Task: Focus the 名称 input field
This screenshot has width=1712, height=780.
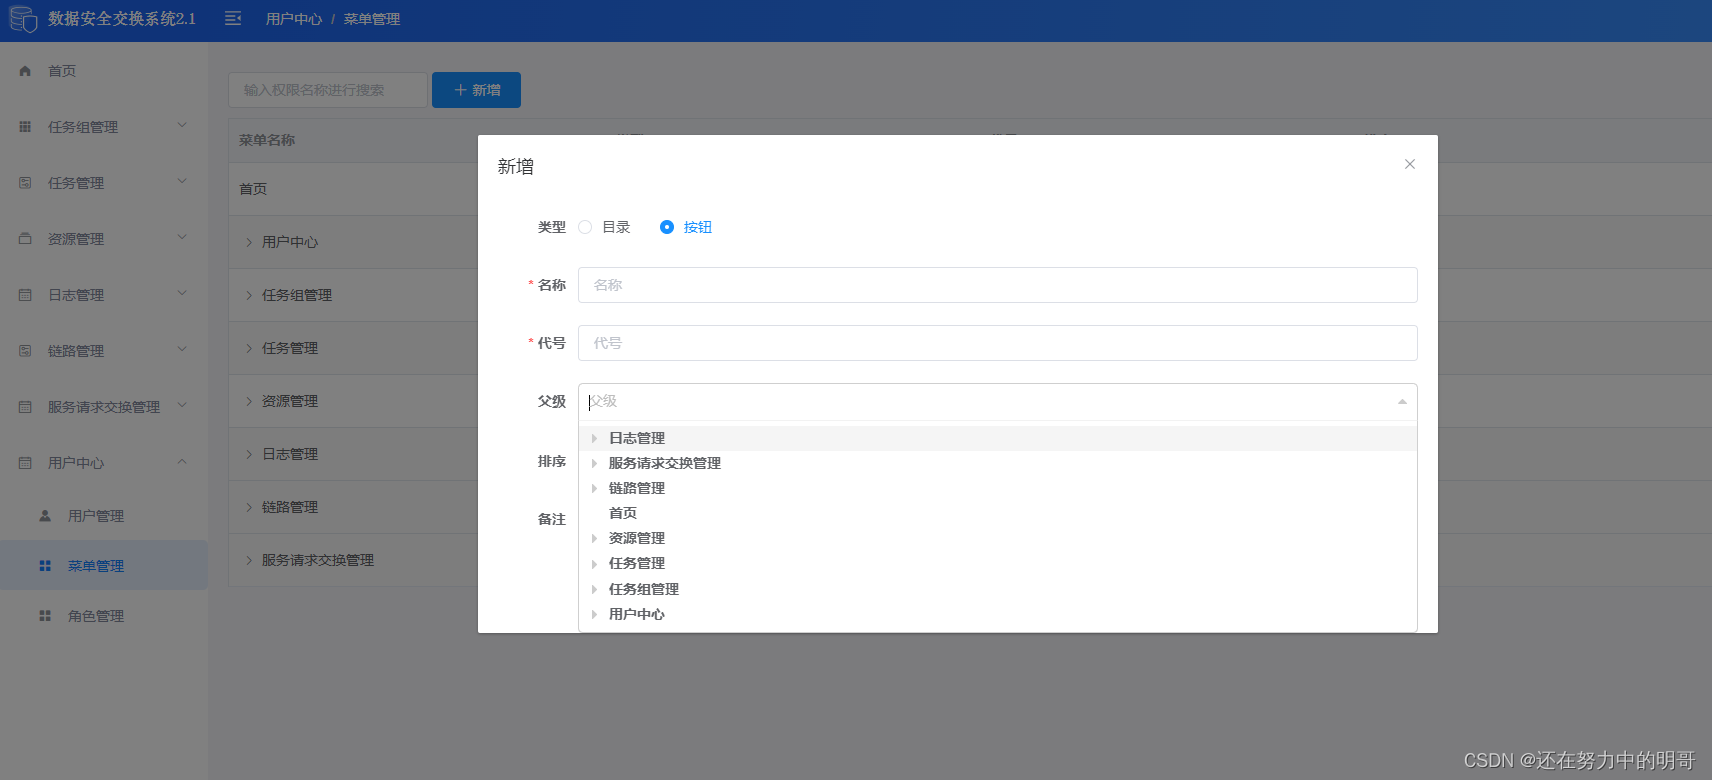Action: pyautogui.click(x=997, y=285)
